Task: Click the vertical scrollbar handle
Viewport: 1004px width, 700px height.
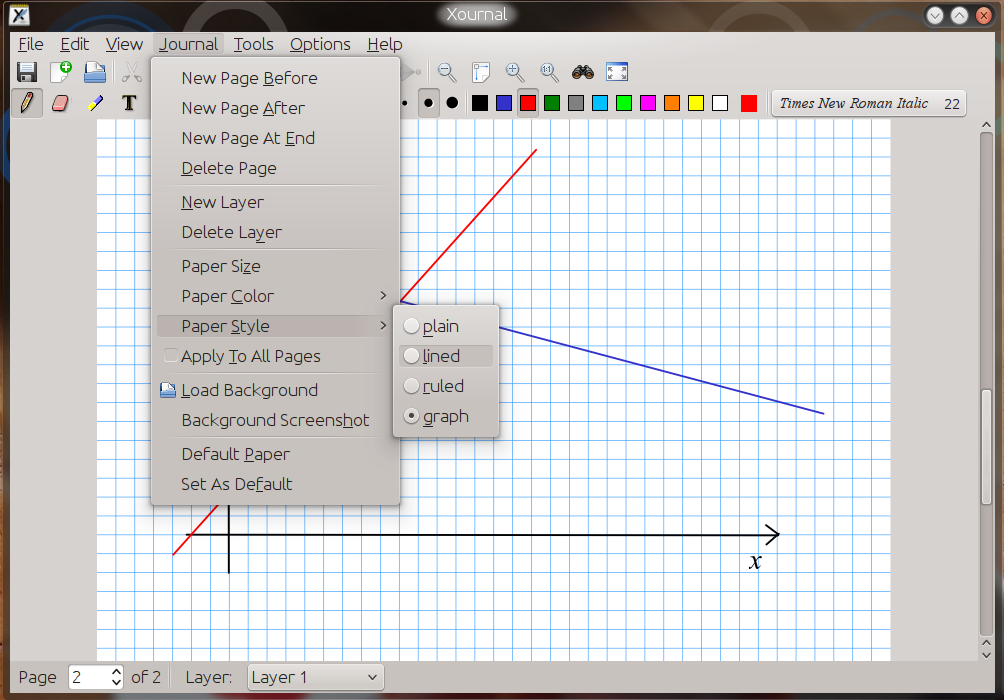Action: click(986, 446)
